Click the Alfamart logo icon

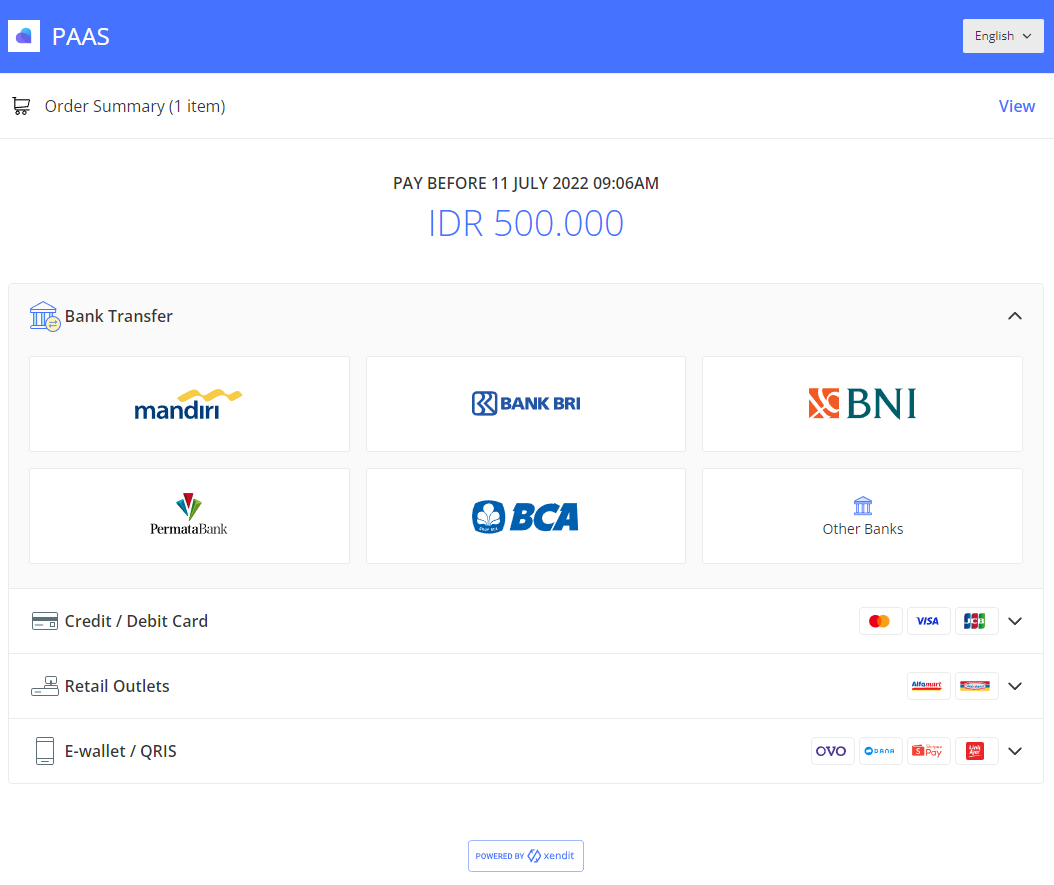tap(928, 686)
